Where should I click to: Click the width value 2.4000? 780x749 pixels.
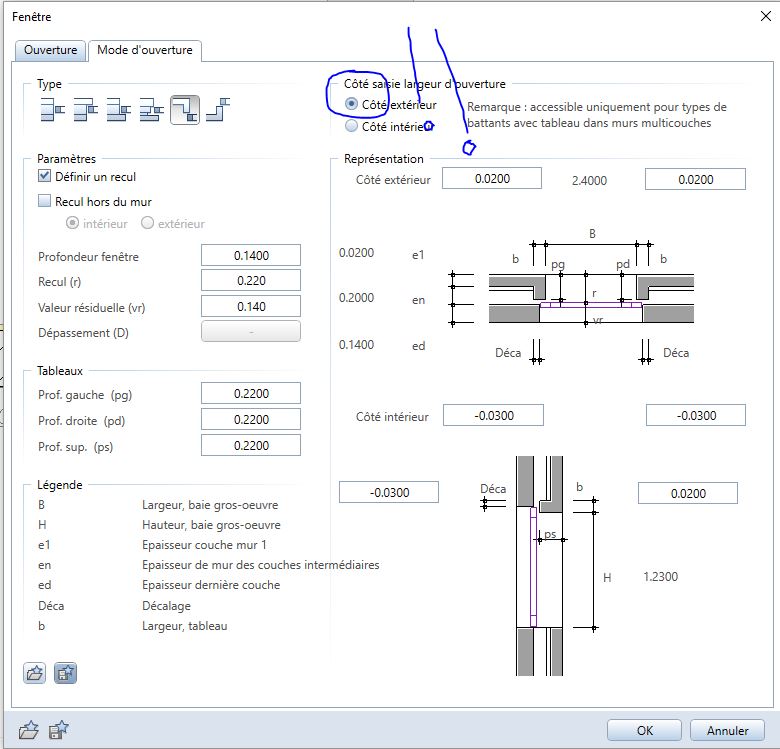[x=589, y=181]
